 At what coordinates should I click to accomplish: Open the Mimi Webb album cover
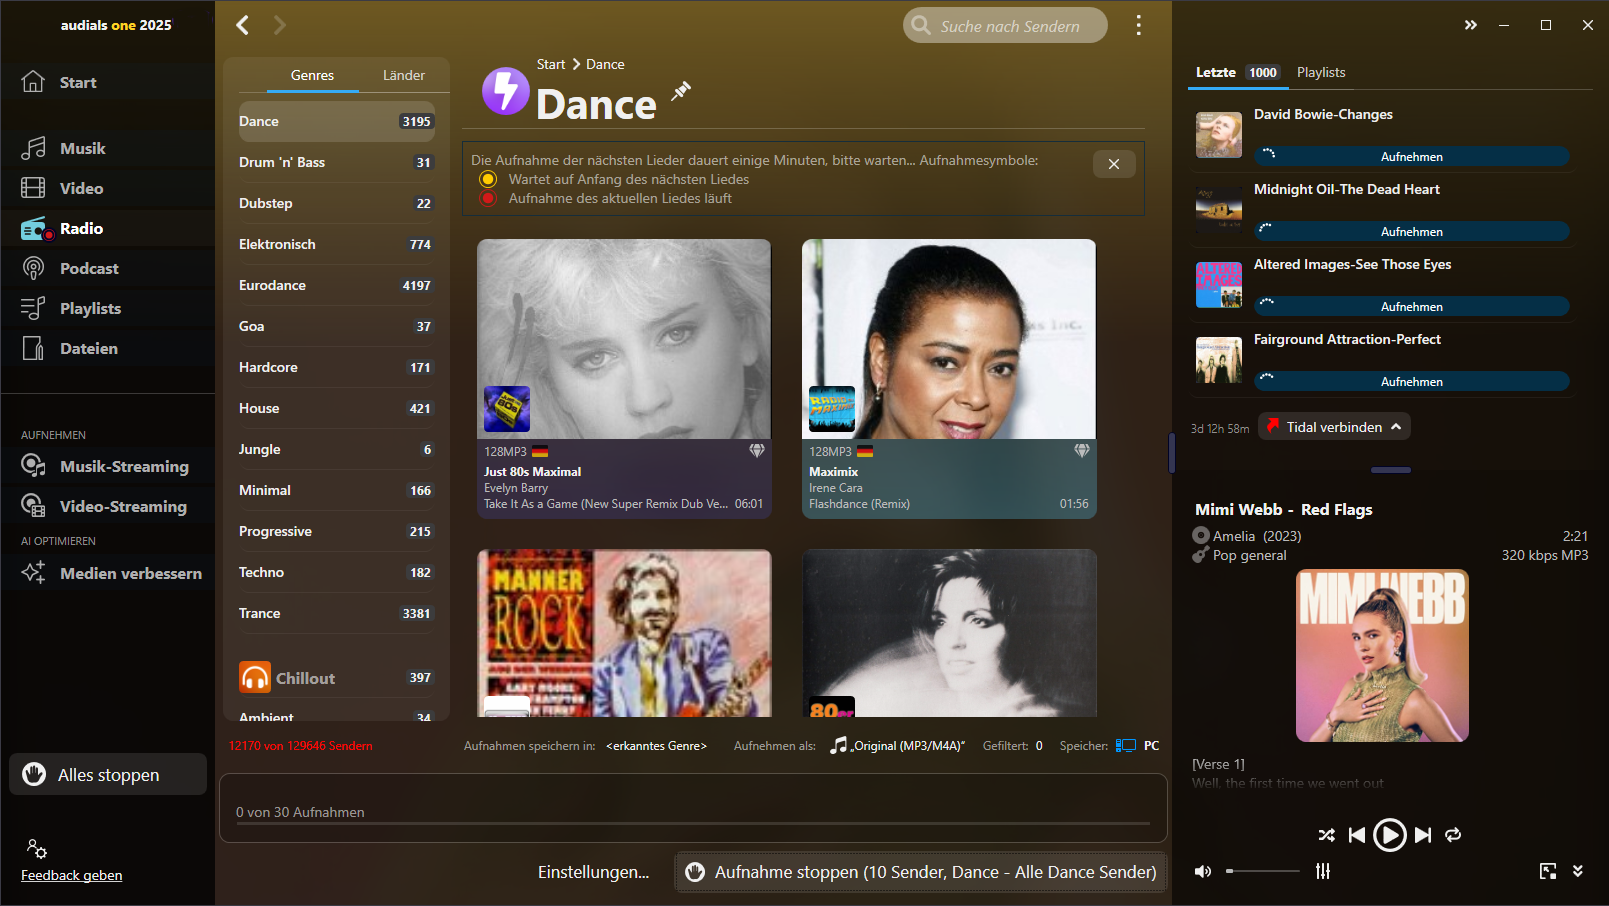pyautogui.click(x=1382, y=656)
